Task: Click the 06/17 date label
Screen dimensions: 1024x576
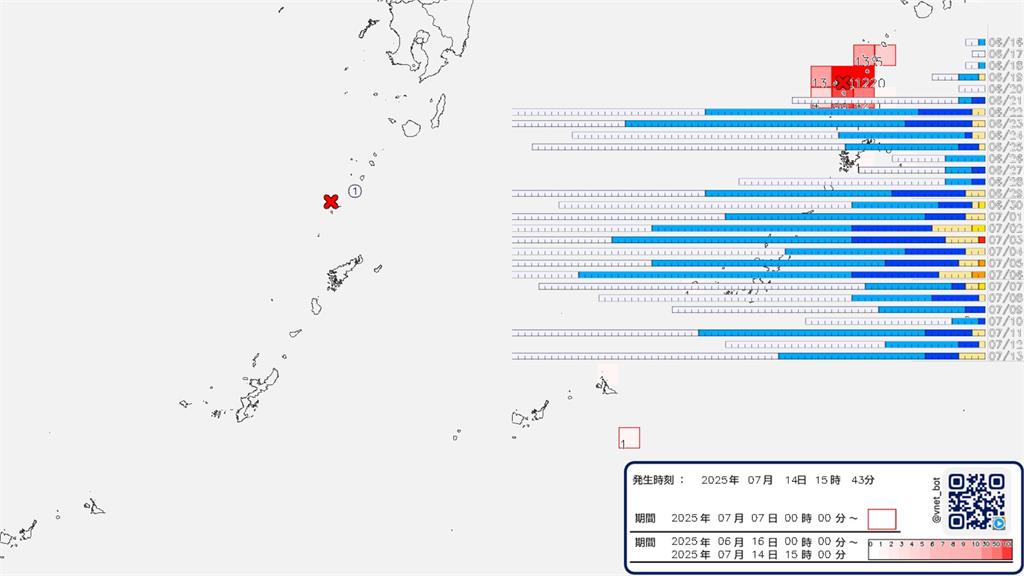Action: point(1005,54)
